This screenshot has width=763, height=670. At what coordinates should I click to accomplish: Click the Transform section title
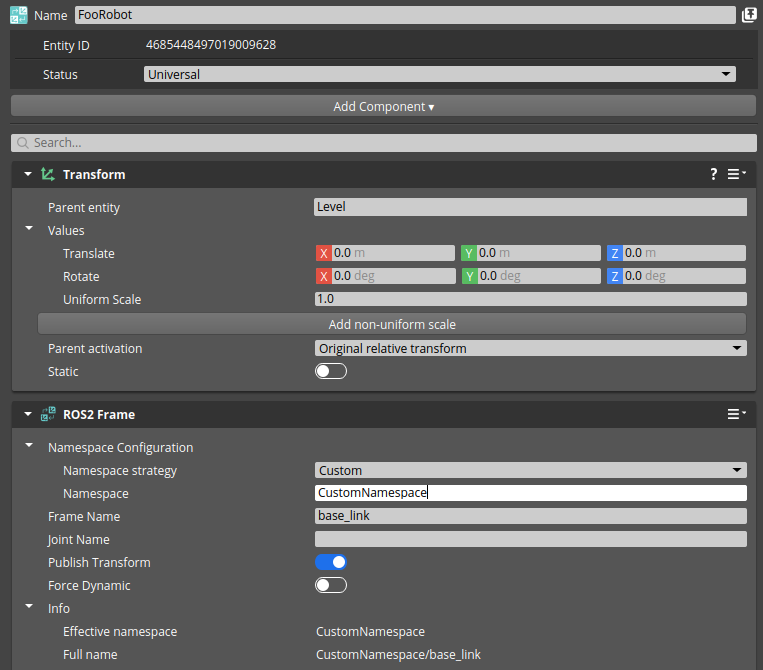(x=94, y=174)
